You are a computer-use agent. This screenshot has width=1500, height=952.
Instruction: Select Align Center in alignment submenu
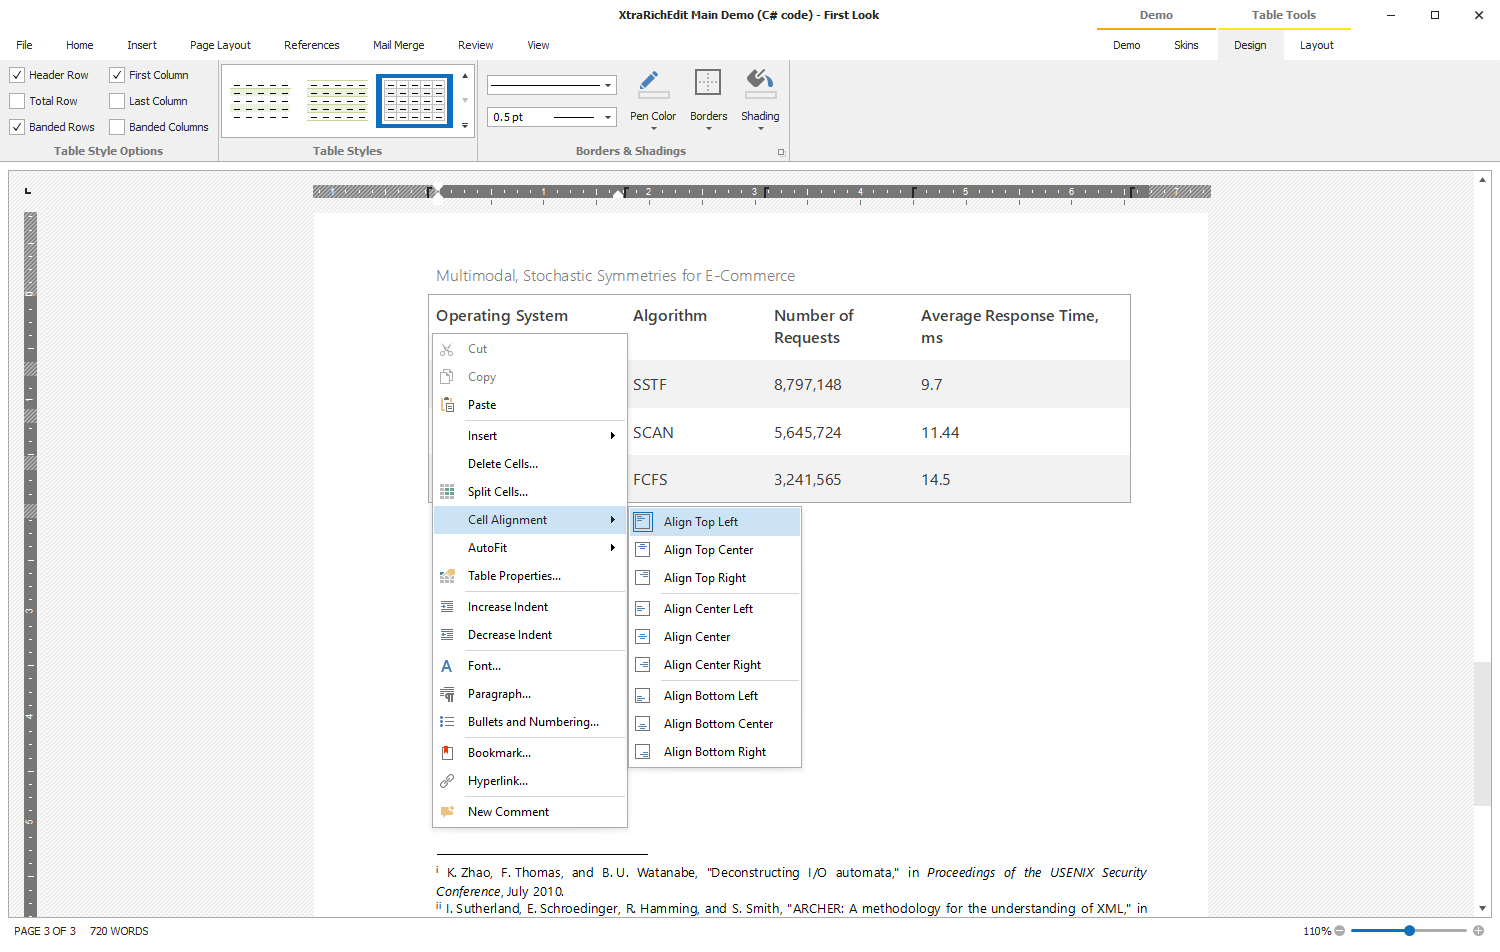coord(697,637)
